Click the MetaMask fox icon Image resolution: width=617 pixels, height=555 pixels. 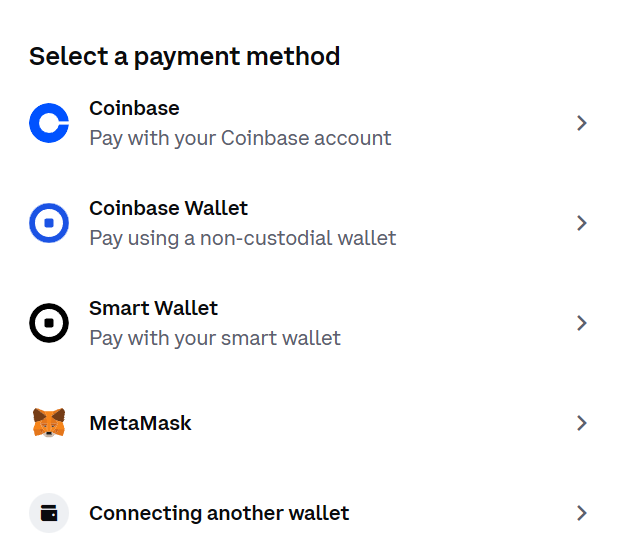[x=49, y=423]
